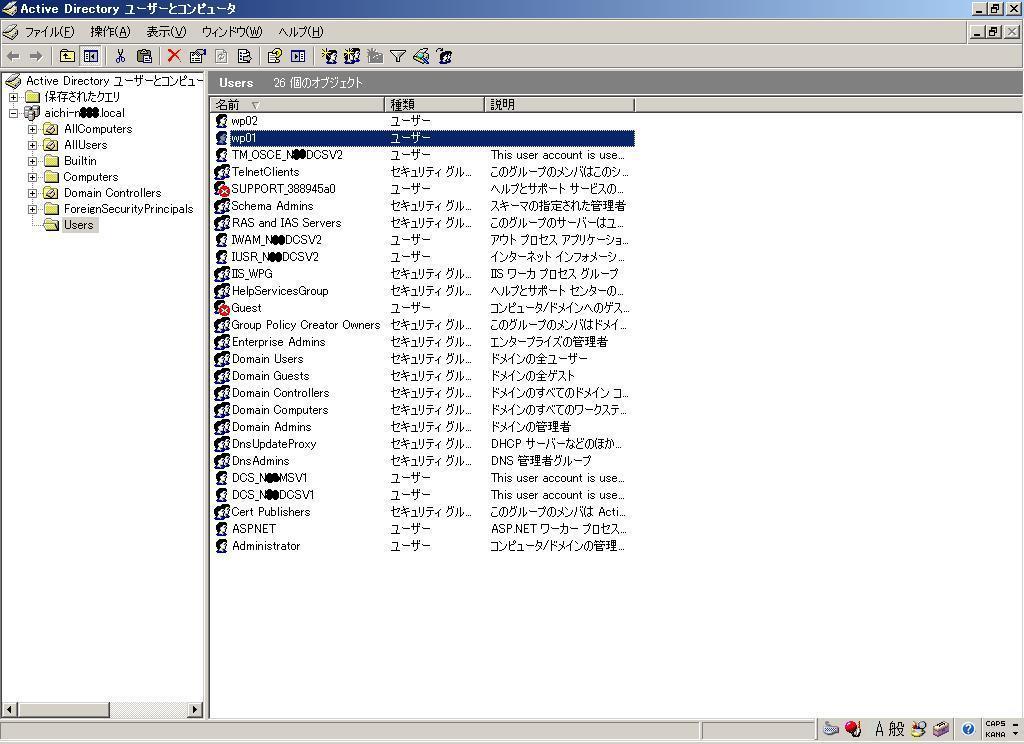
Task: Expand the Computers node
Action: point(32,177)
